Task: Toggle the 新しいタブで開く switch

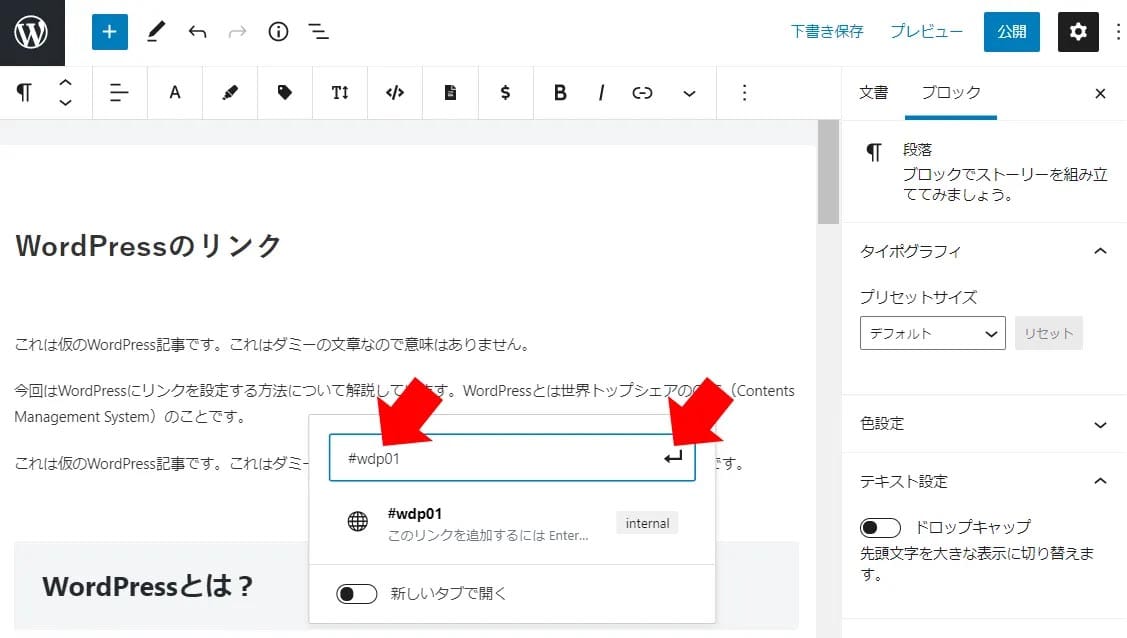Action: (x=357, y=594)
